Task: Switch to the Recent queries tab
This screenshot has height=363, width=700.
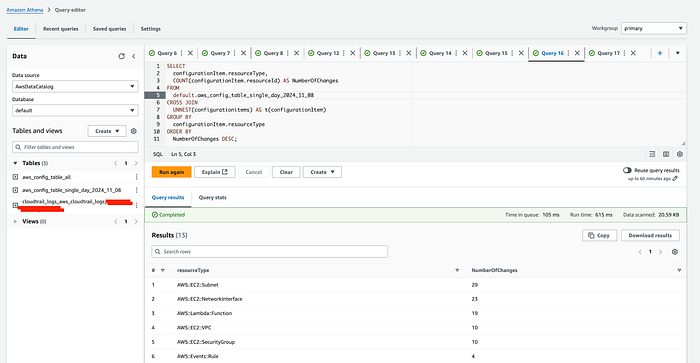Action: [x=61, y=29]
